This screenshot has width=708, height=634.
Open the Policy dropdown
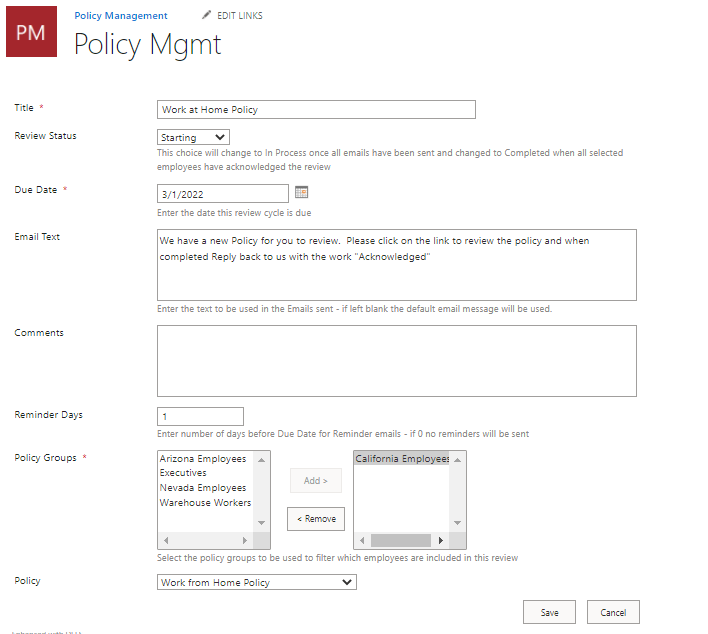[x=256, y=582]
